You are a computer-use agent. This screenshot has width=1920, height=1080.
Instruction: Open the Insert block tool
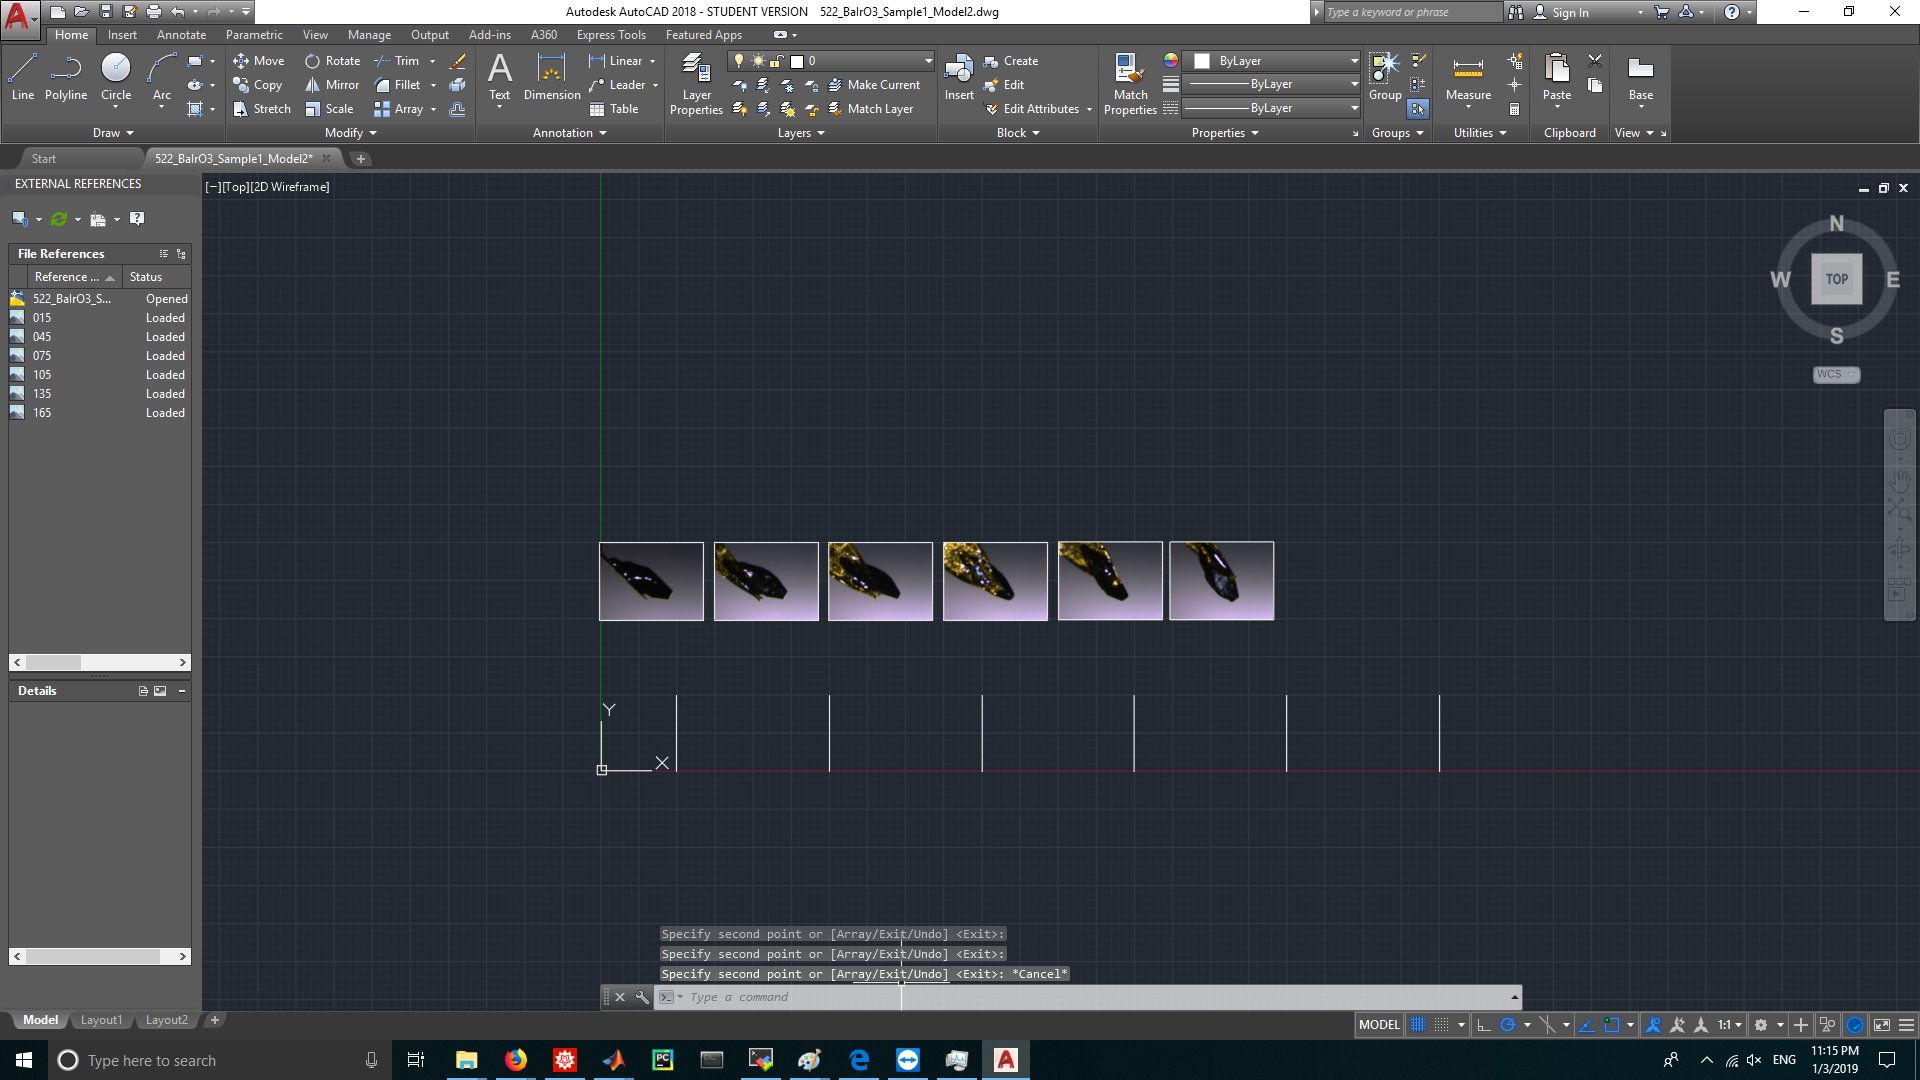point(959,78)
